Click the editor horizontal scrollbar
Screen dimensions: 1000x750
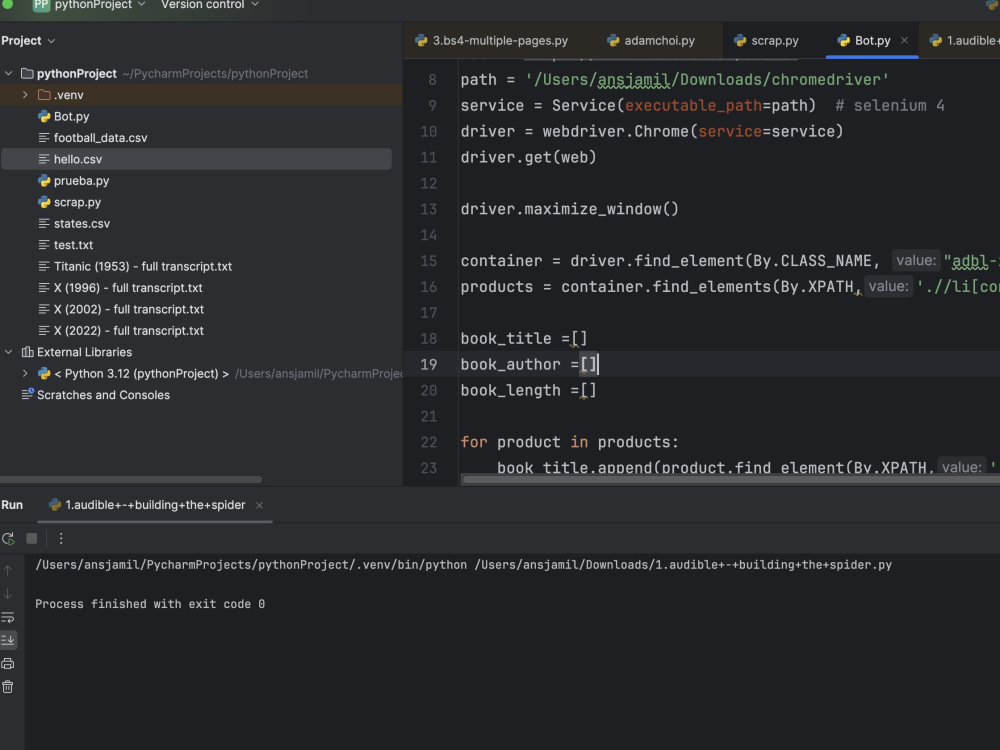[730, 479]
